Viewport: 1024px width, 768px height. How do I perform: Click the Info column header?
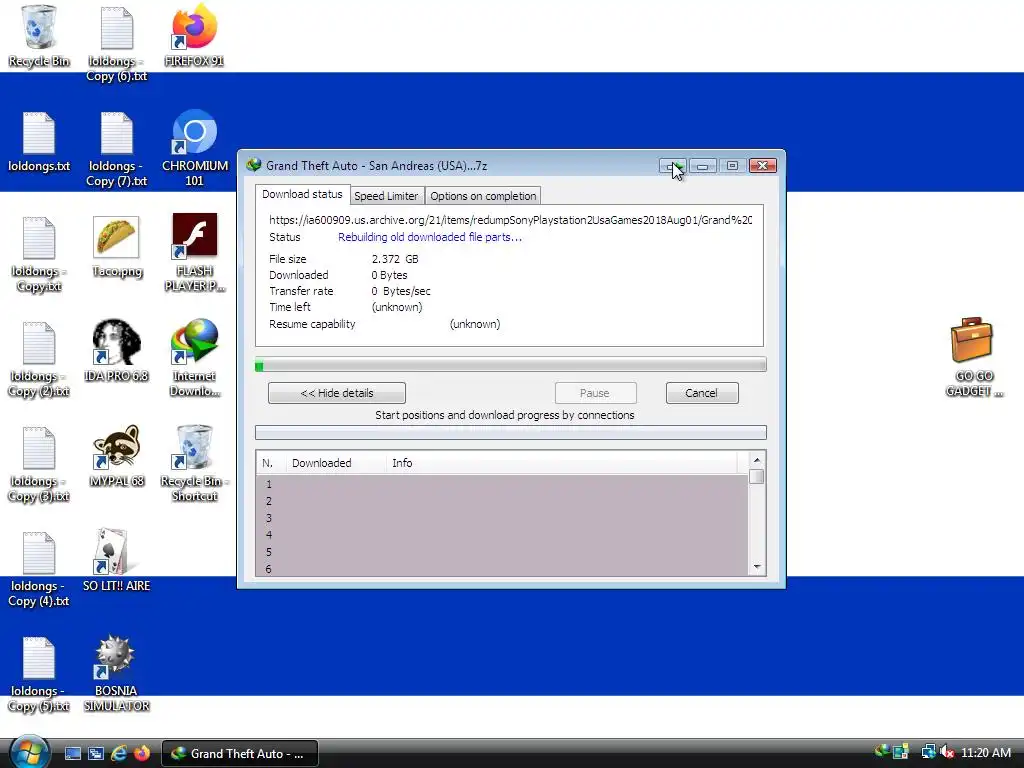pyautogui.click(x=562, y=463)
